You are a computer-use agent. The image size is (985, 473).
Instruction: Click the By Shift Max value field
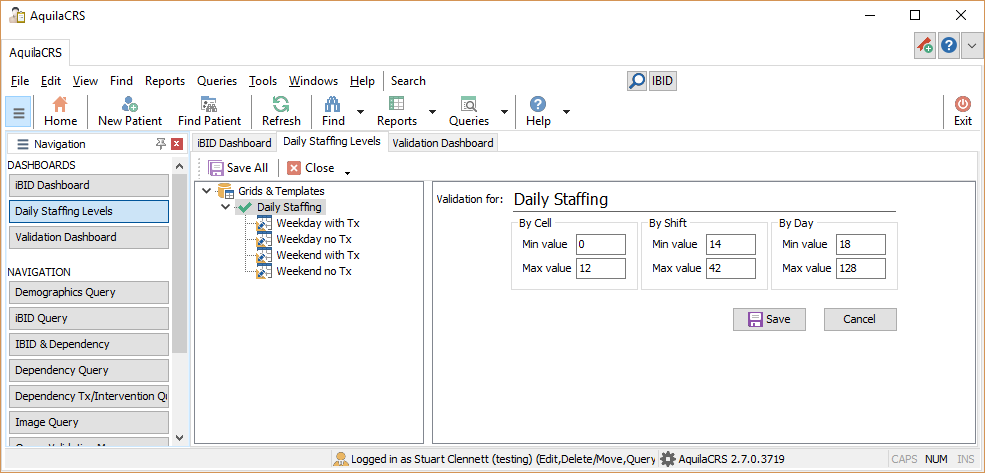coord(730,268)
